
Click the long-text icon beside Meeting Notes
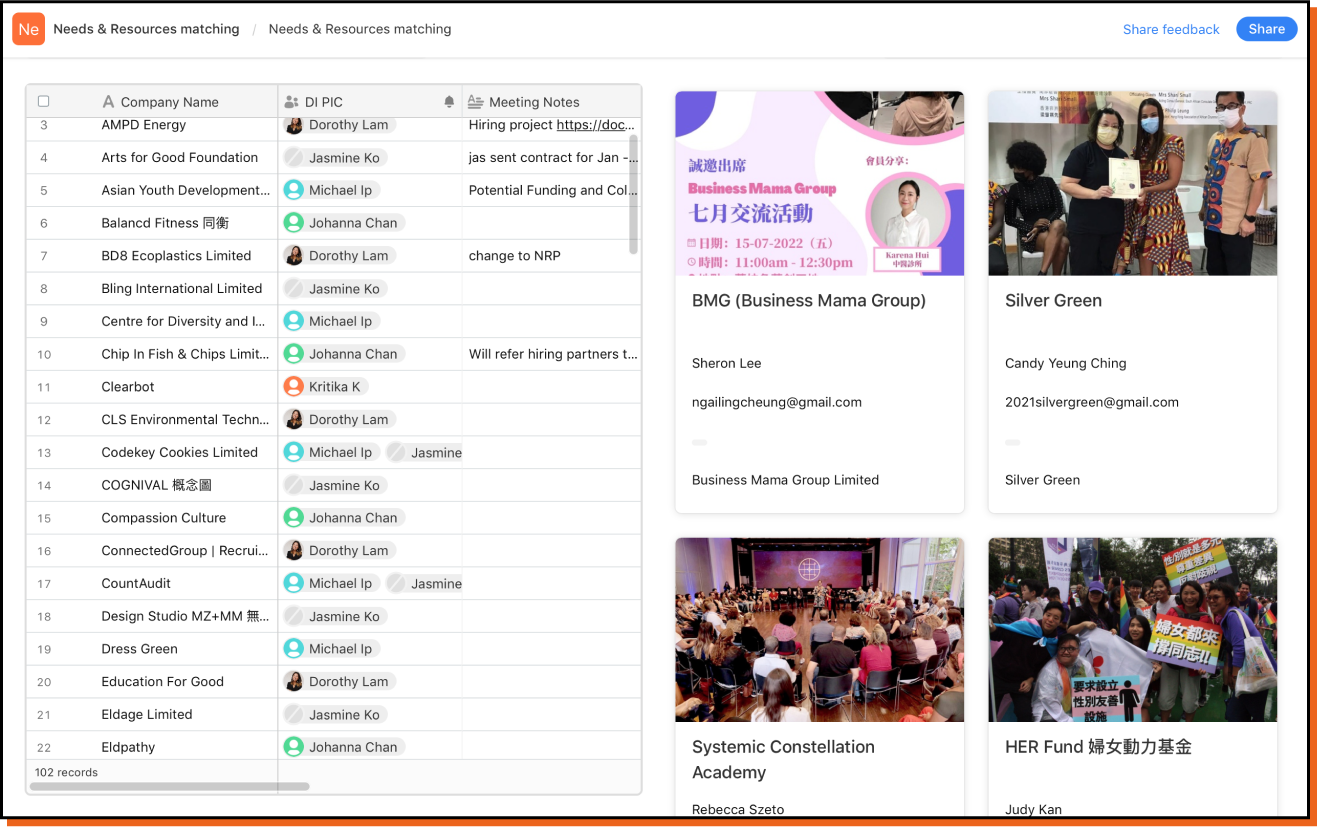(x=476, y=102)
